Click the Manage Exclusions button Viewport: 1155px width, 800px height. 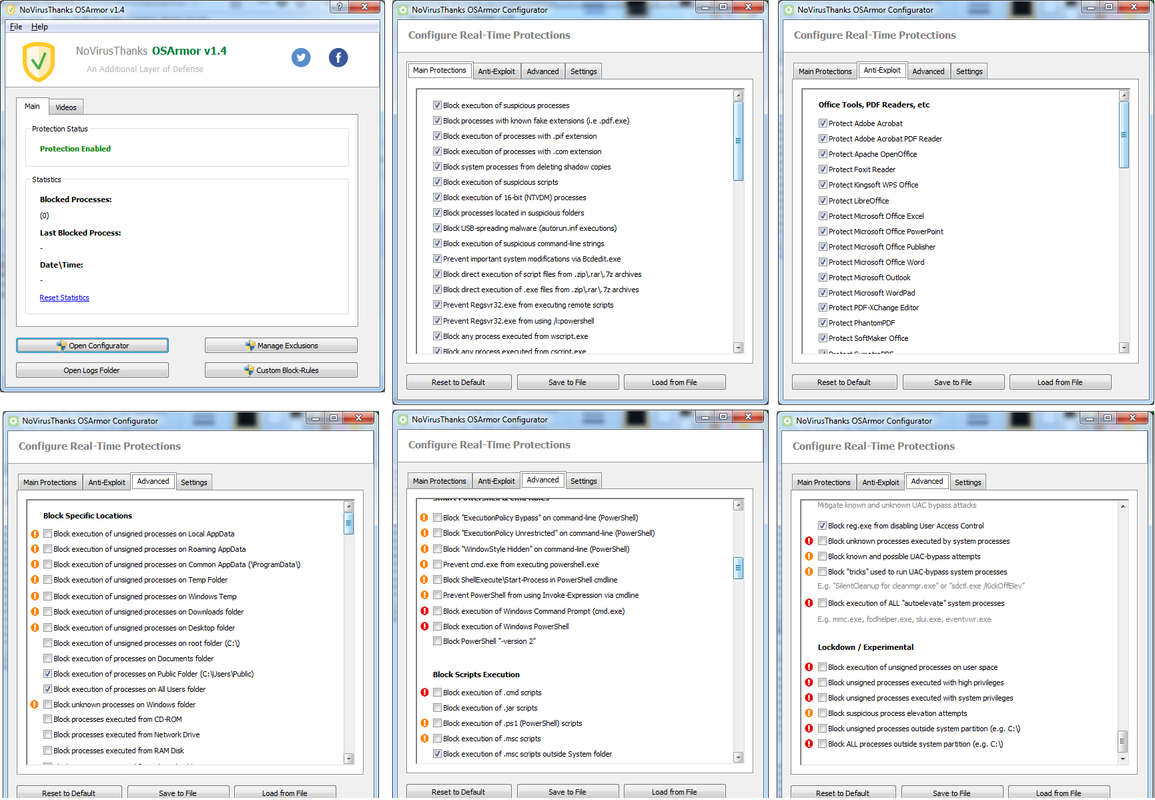pos(281,345)
